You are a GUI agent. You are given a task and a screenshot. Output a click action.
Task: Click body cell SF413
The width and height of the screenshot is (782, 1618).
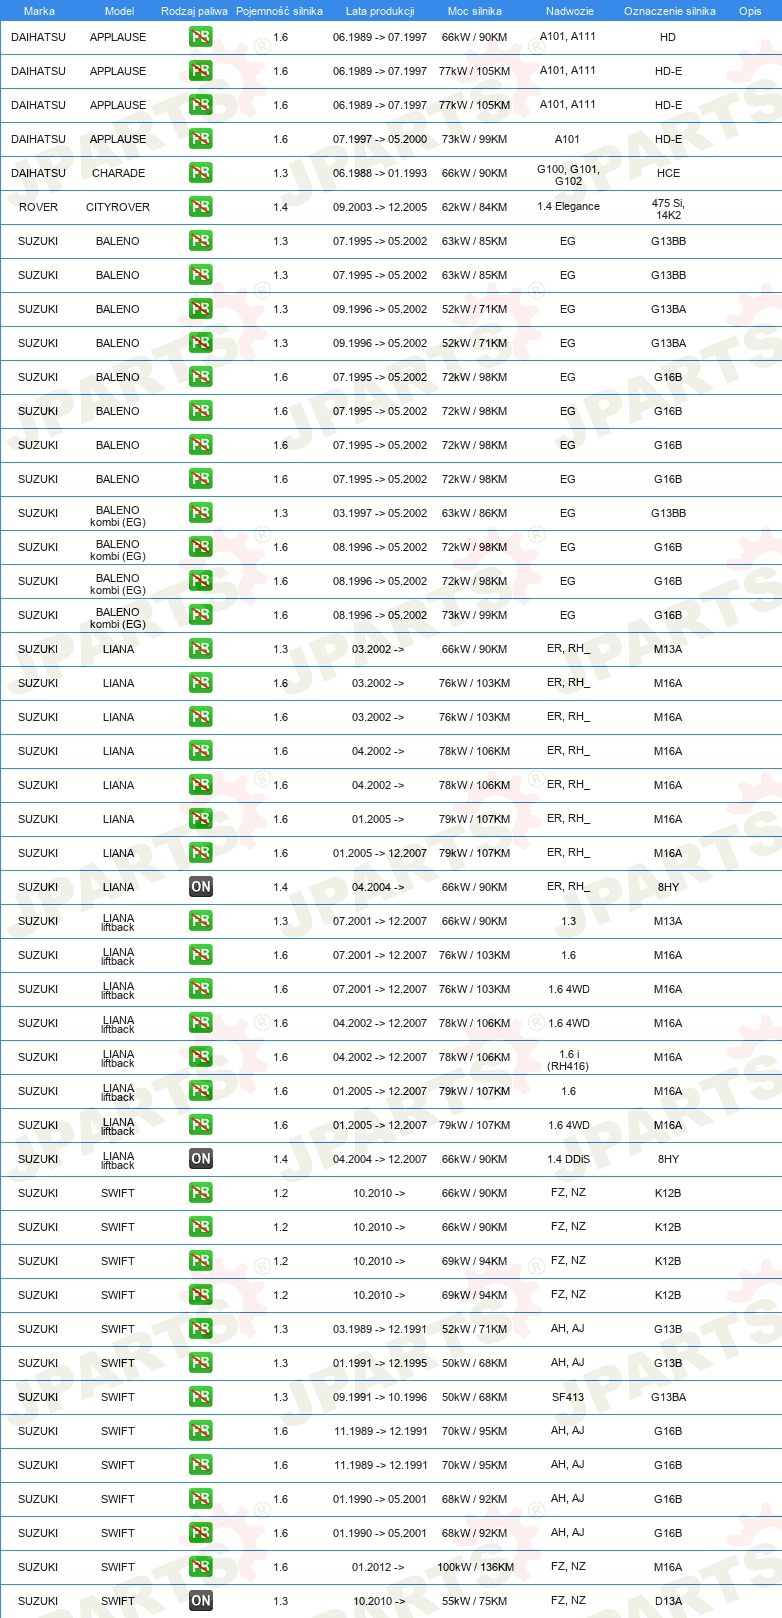(x=568, y=1396)
